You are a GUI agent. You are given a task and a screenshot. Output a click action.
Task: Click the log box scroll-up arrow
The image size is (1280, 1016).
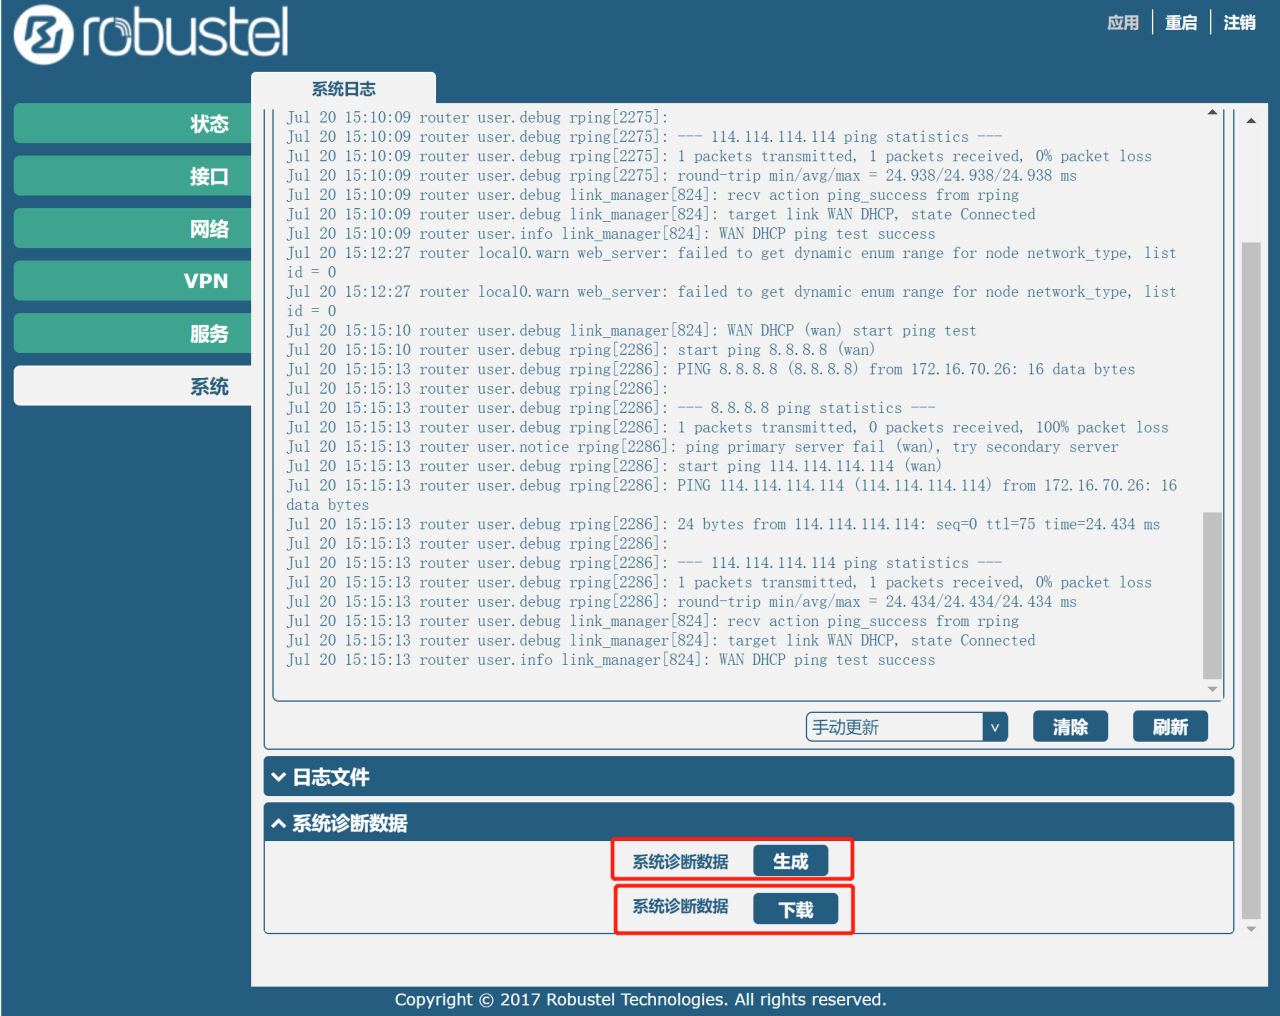point(1212,113)
